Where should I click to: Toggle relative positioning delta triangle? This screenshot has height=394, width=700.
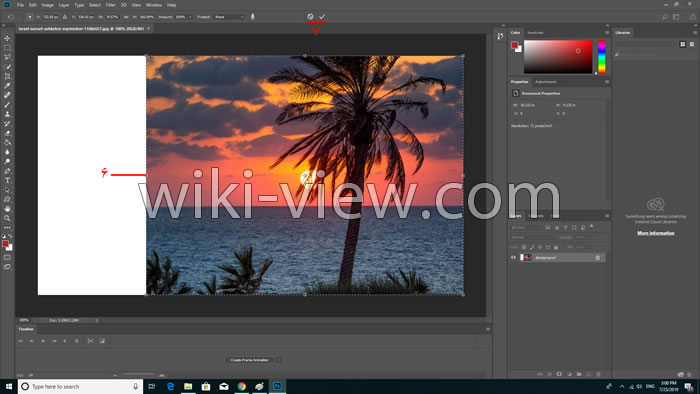(x=65, y=17)
